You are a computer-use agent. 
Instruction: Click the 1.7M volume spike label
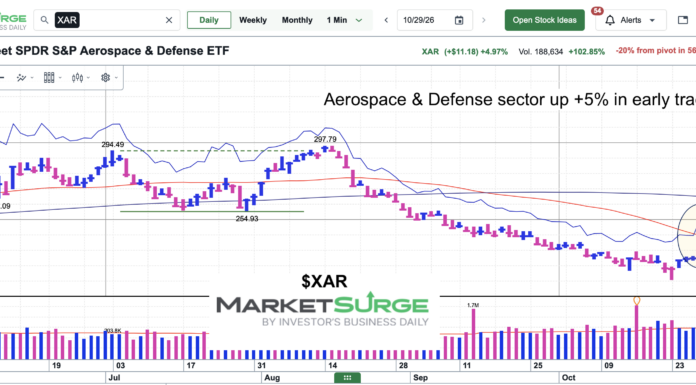click(473, 305)
